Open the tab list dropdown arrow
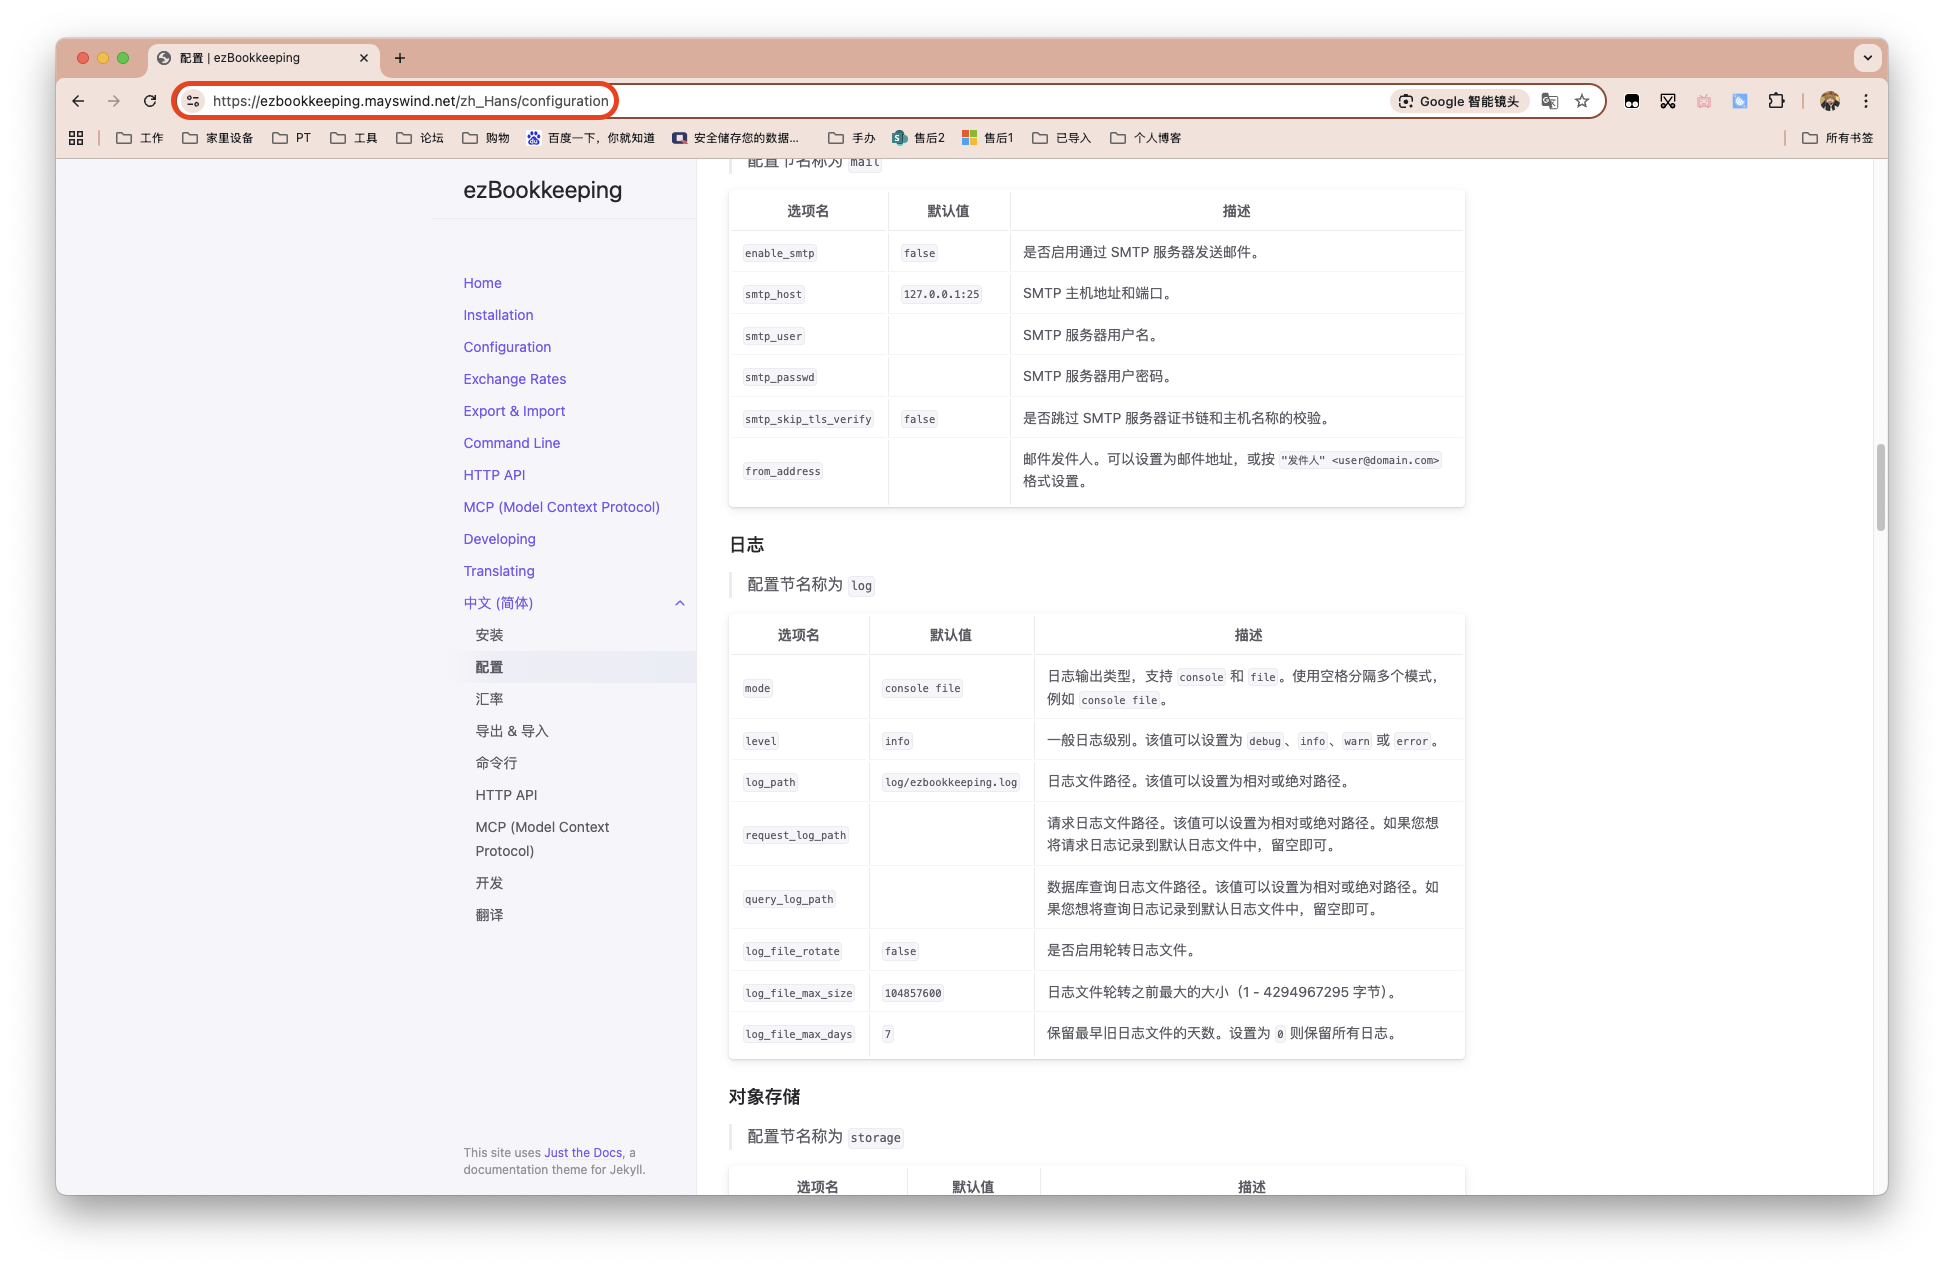Viewport: 1944px width, 1269px height. [1868, 57]
